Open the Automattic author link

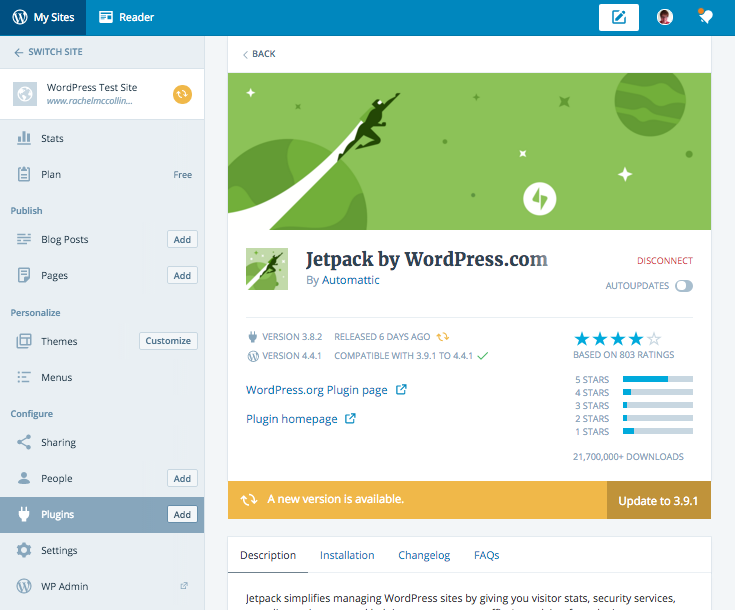point(351,280)
